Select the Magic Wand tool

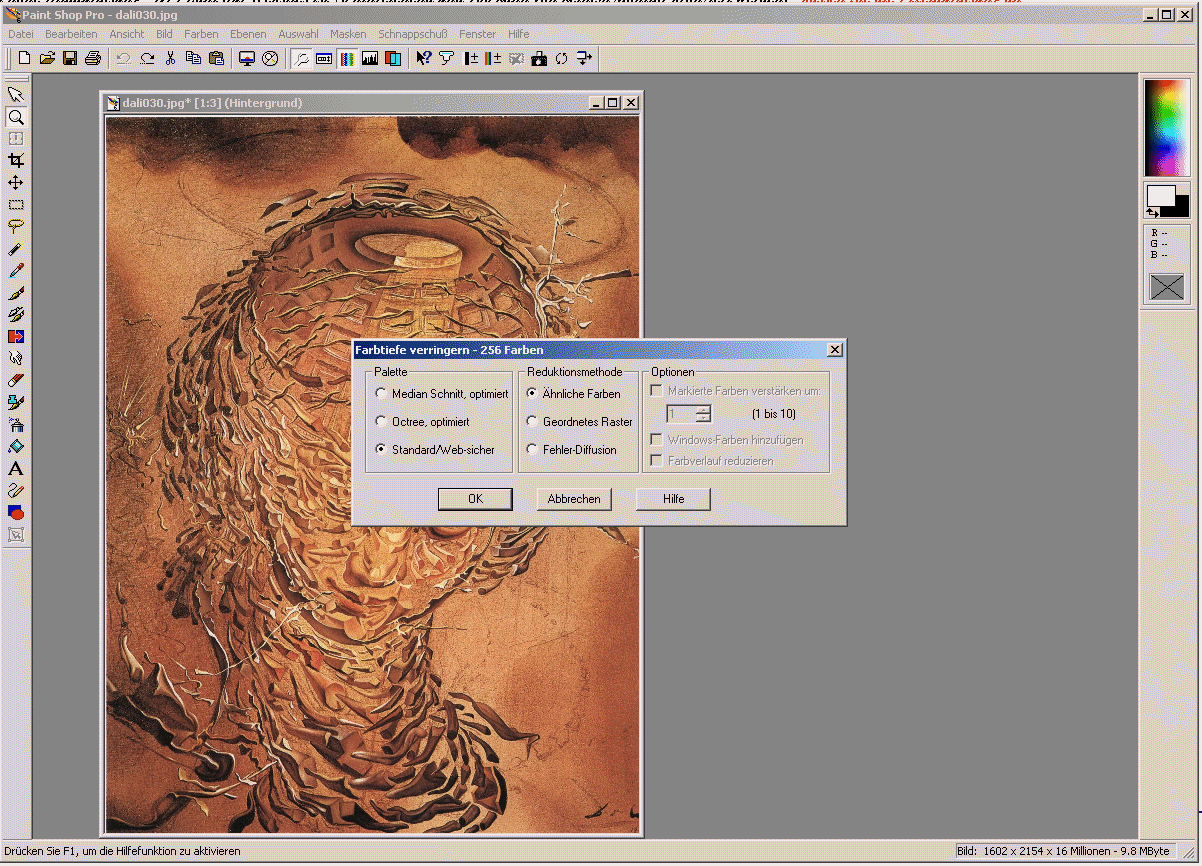coord(16,249)
